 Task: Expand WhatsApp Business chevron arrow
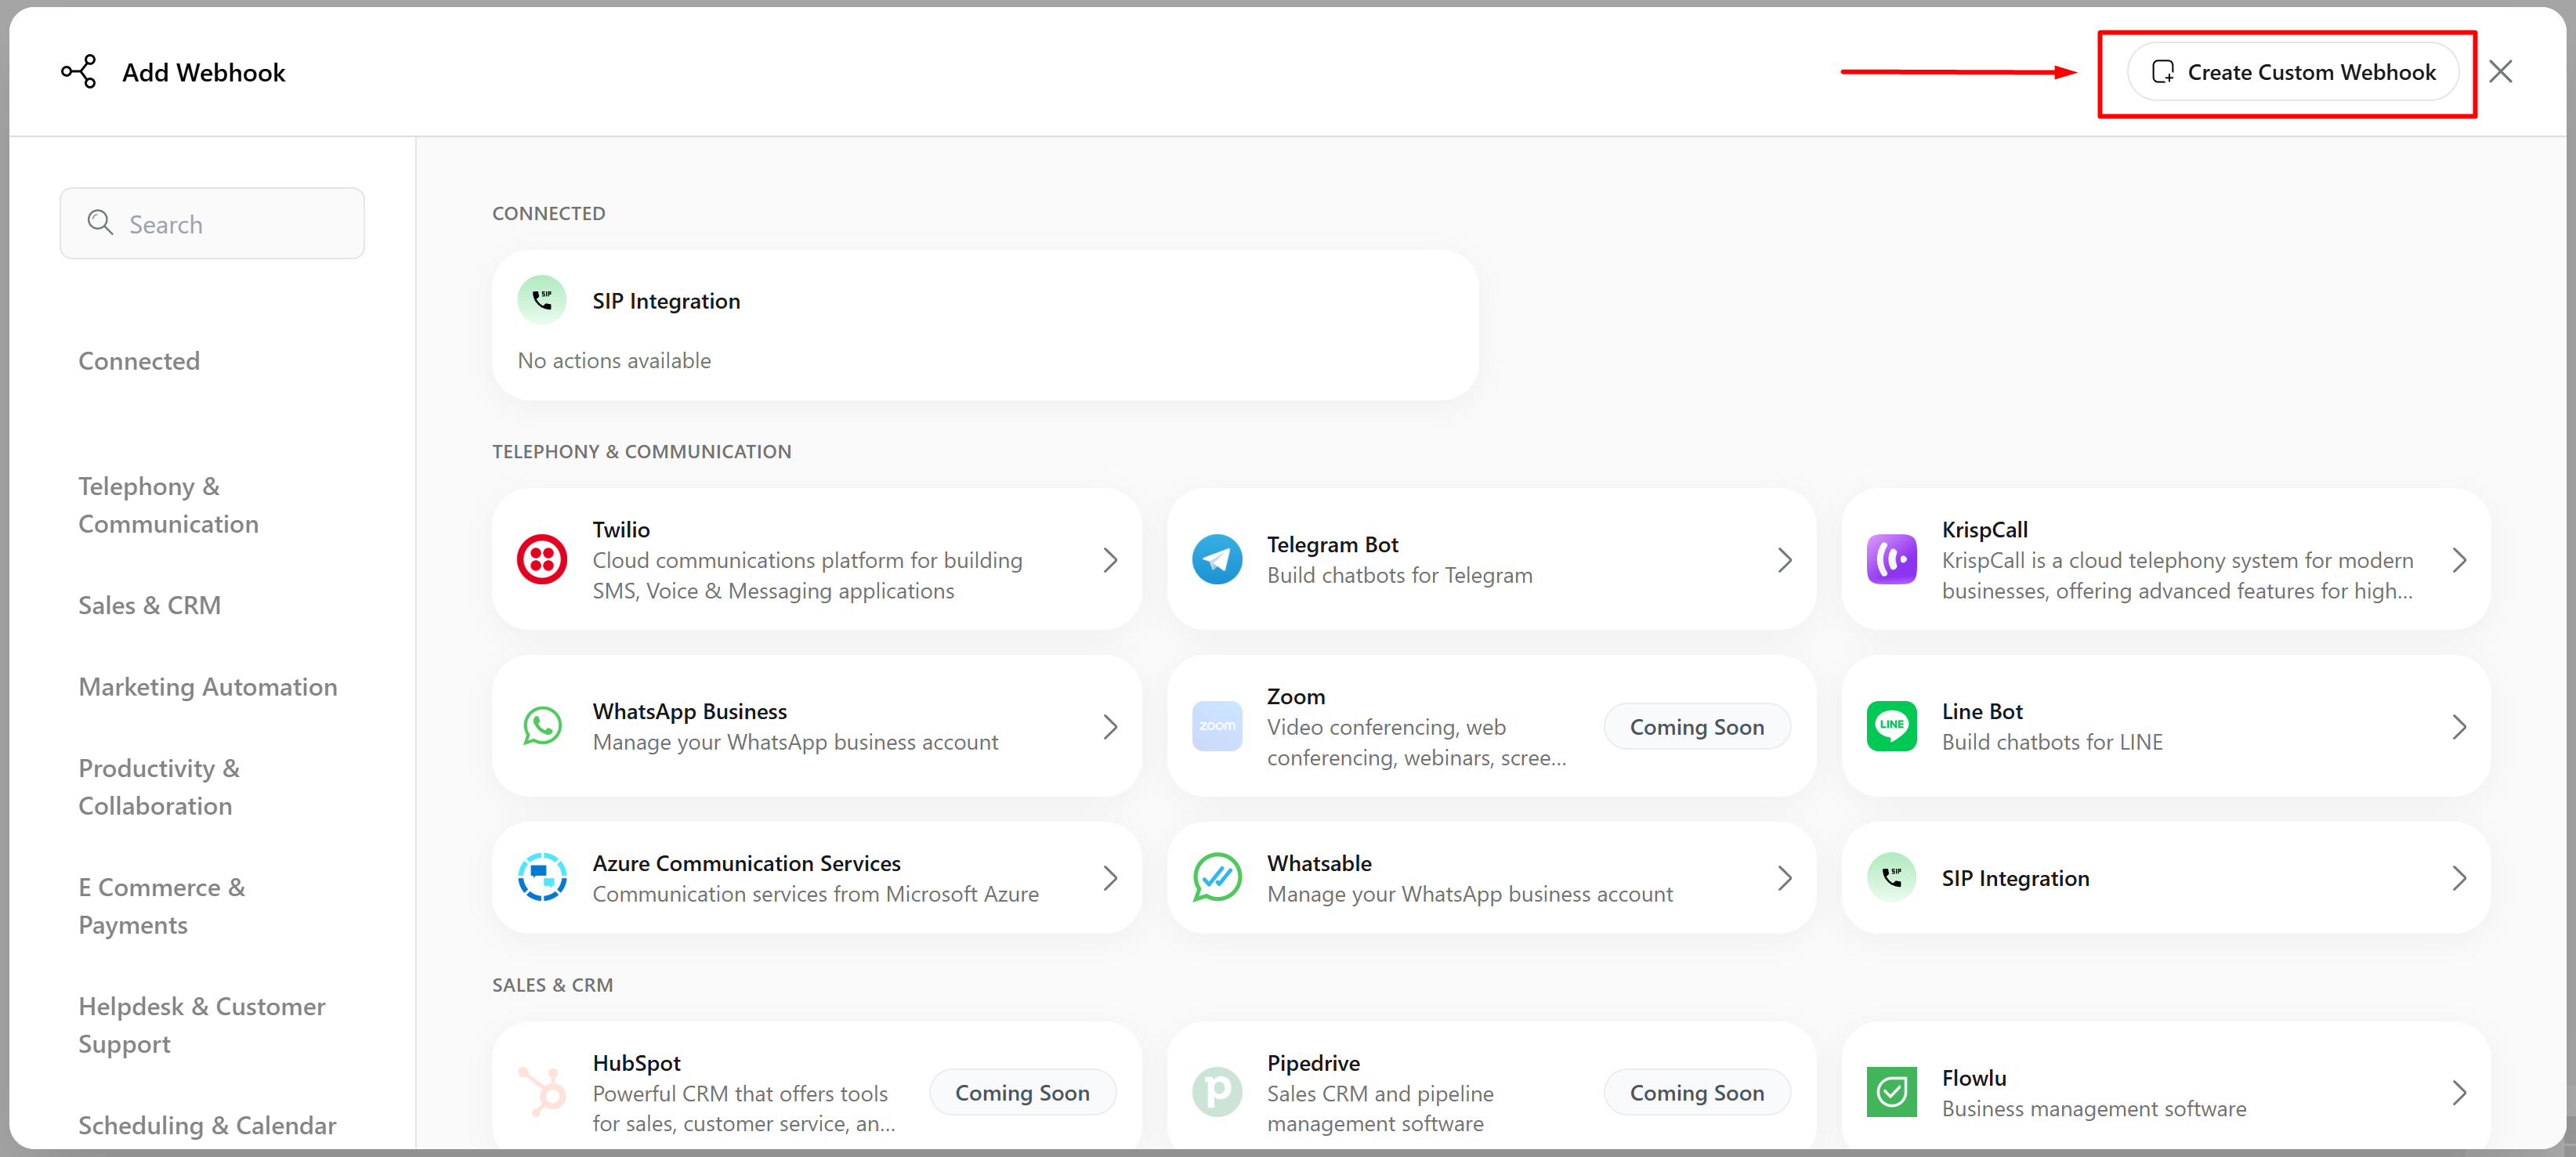(1109, 727)
